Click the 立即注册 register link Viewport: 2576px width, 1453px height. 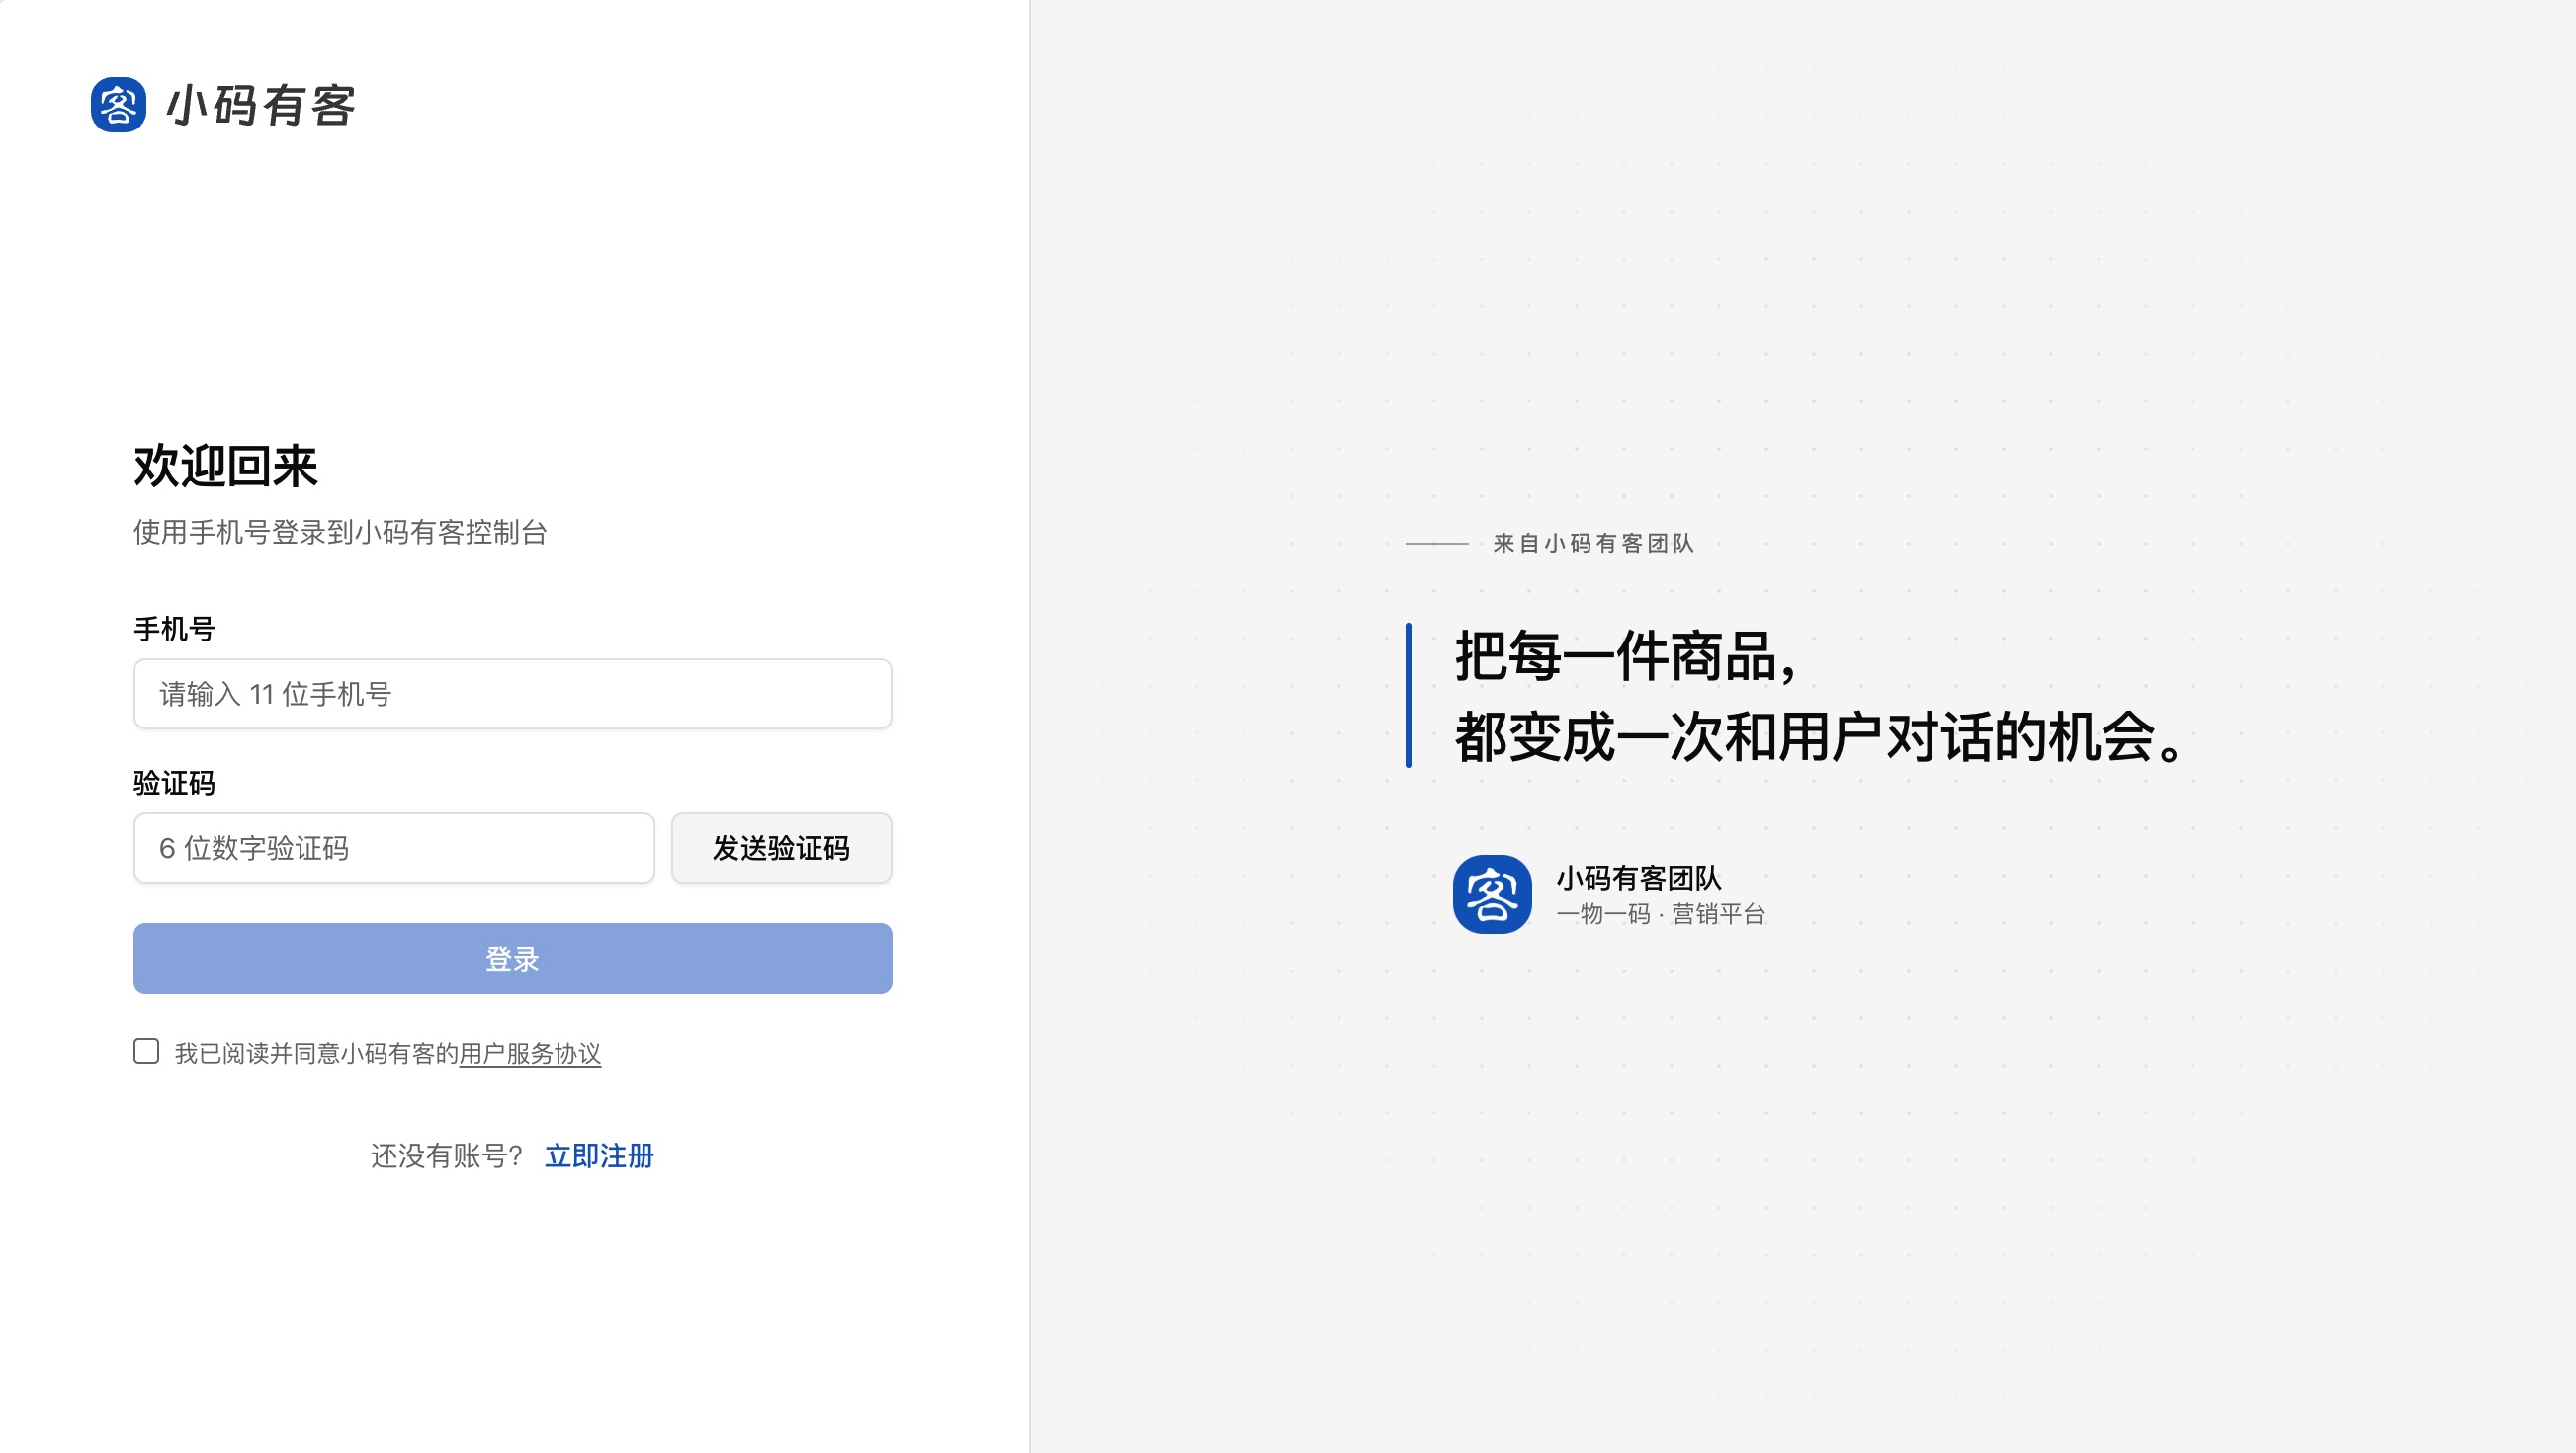[x=599, y=1155]
